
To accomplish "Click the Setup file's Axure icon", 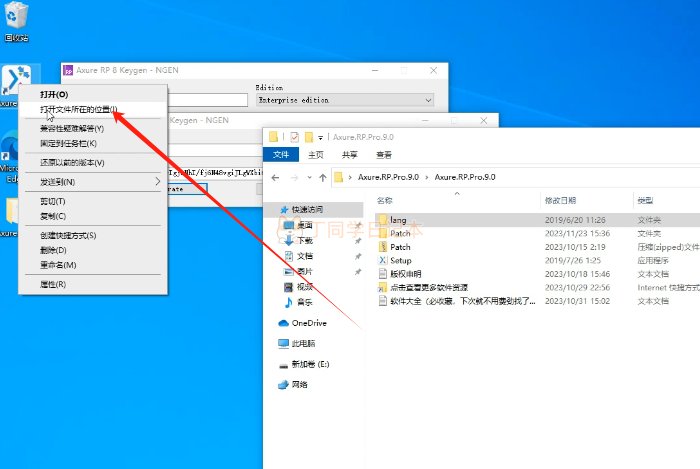I will 383,261.
